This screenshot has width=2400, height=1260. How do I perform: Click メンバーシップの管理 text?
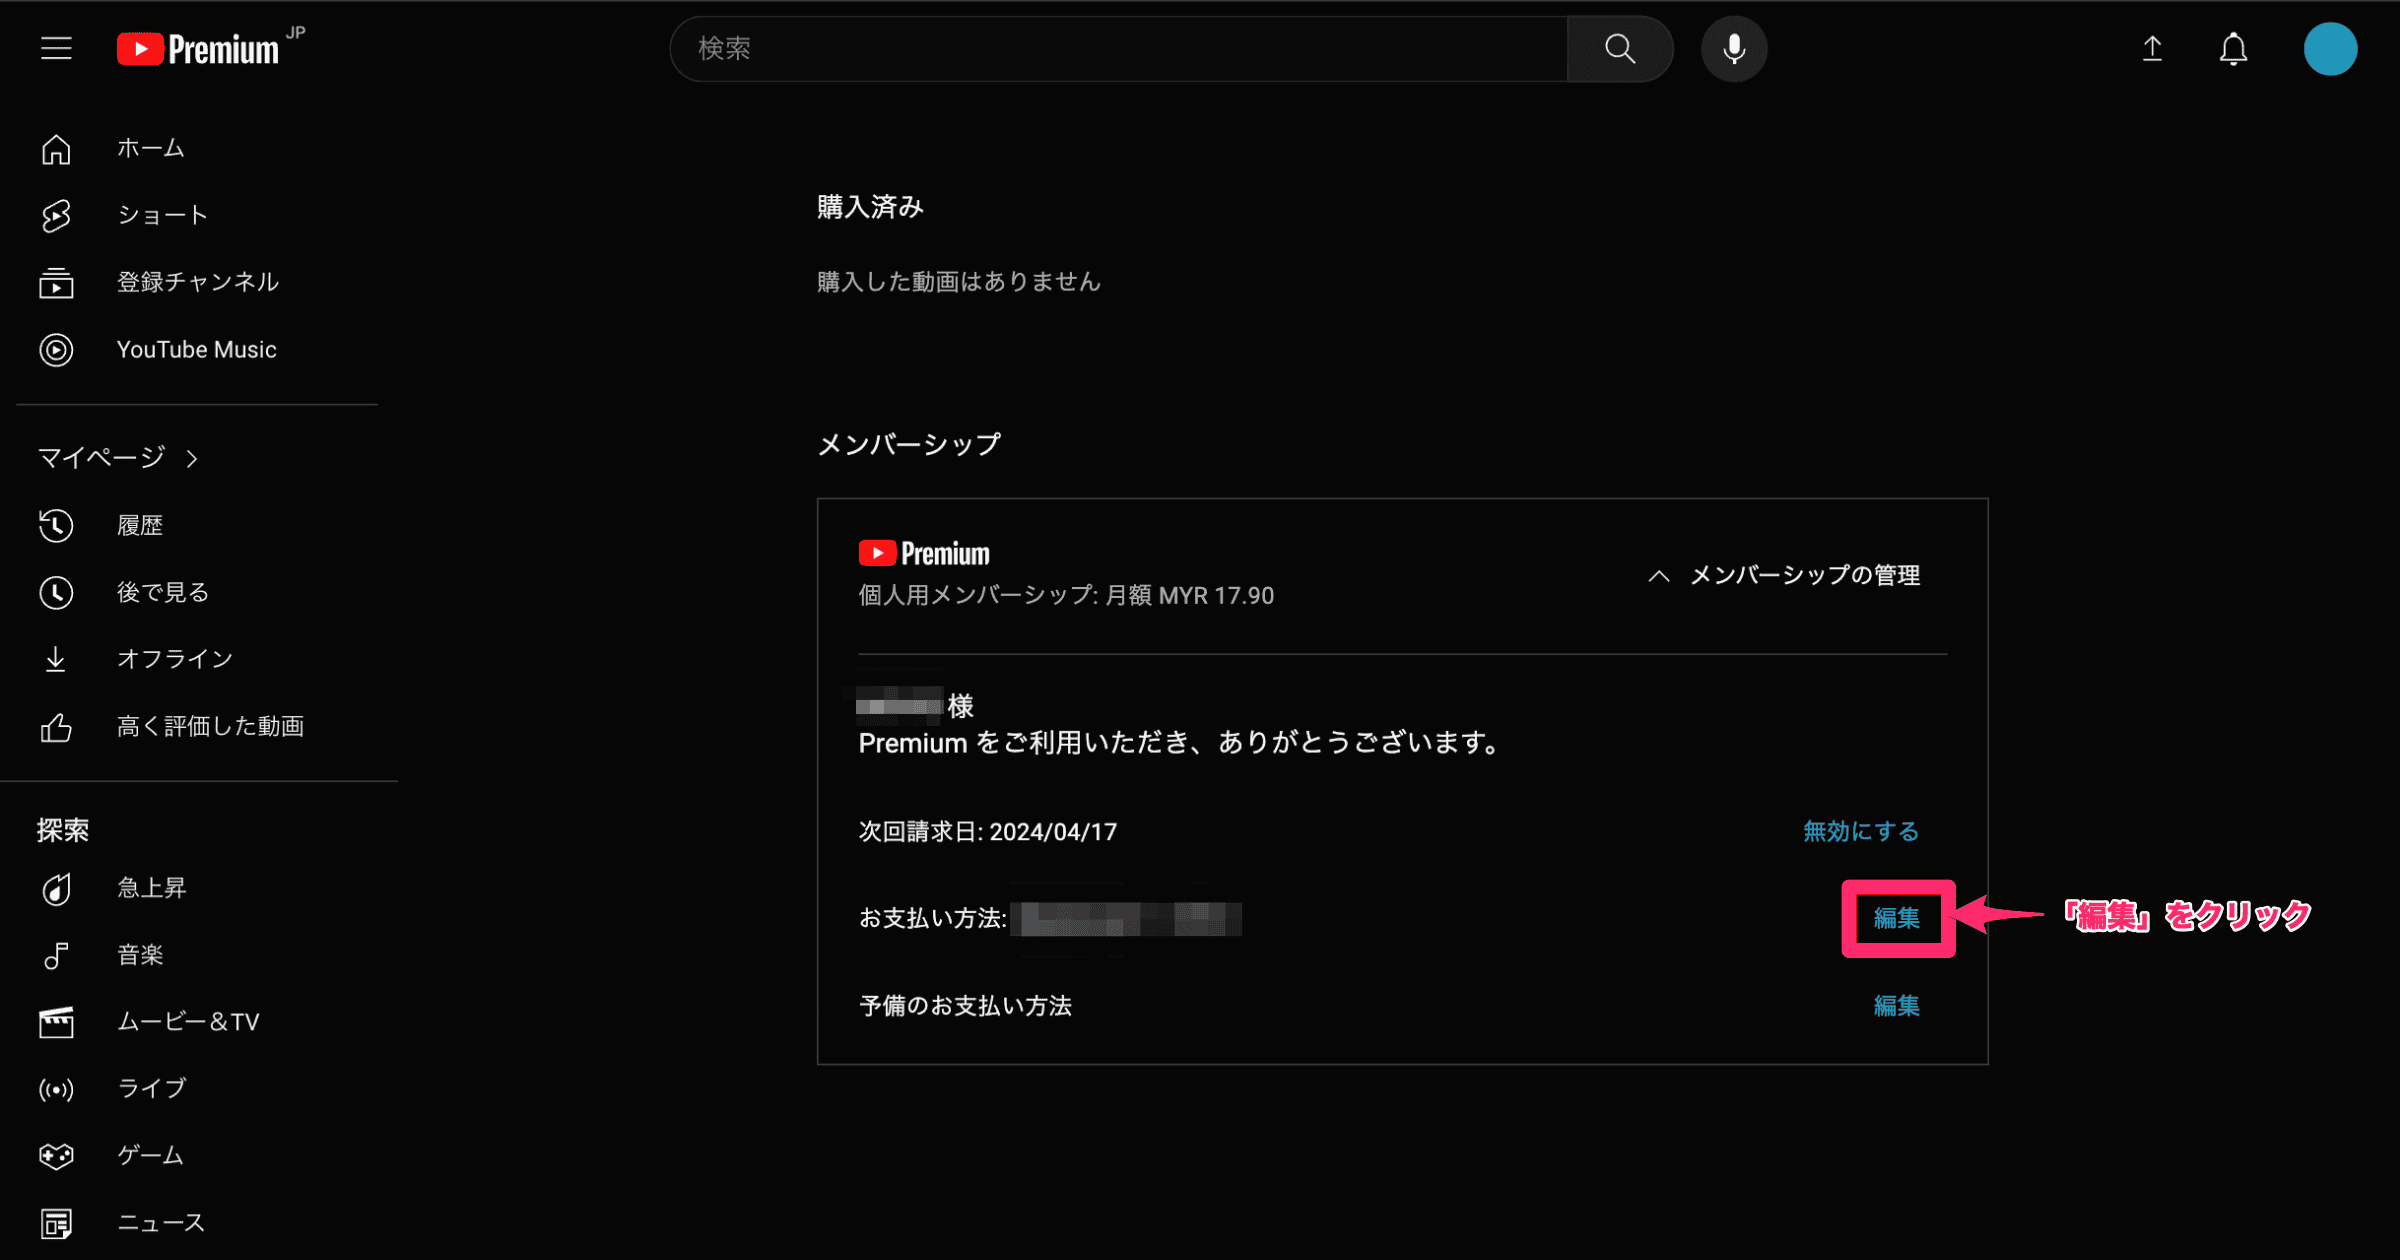[1804, 576]
